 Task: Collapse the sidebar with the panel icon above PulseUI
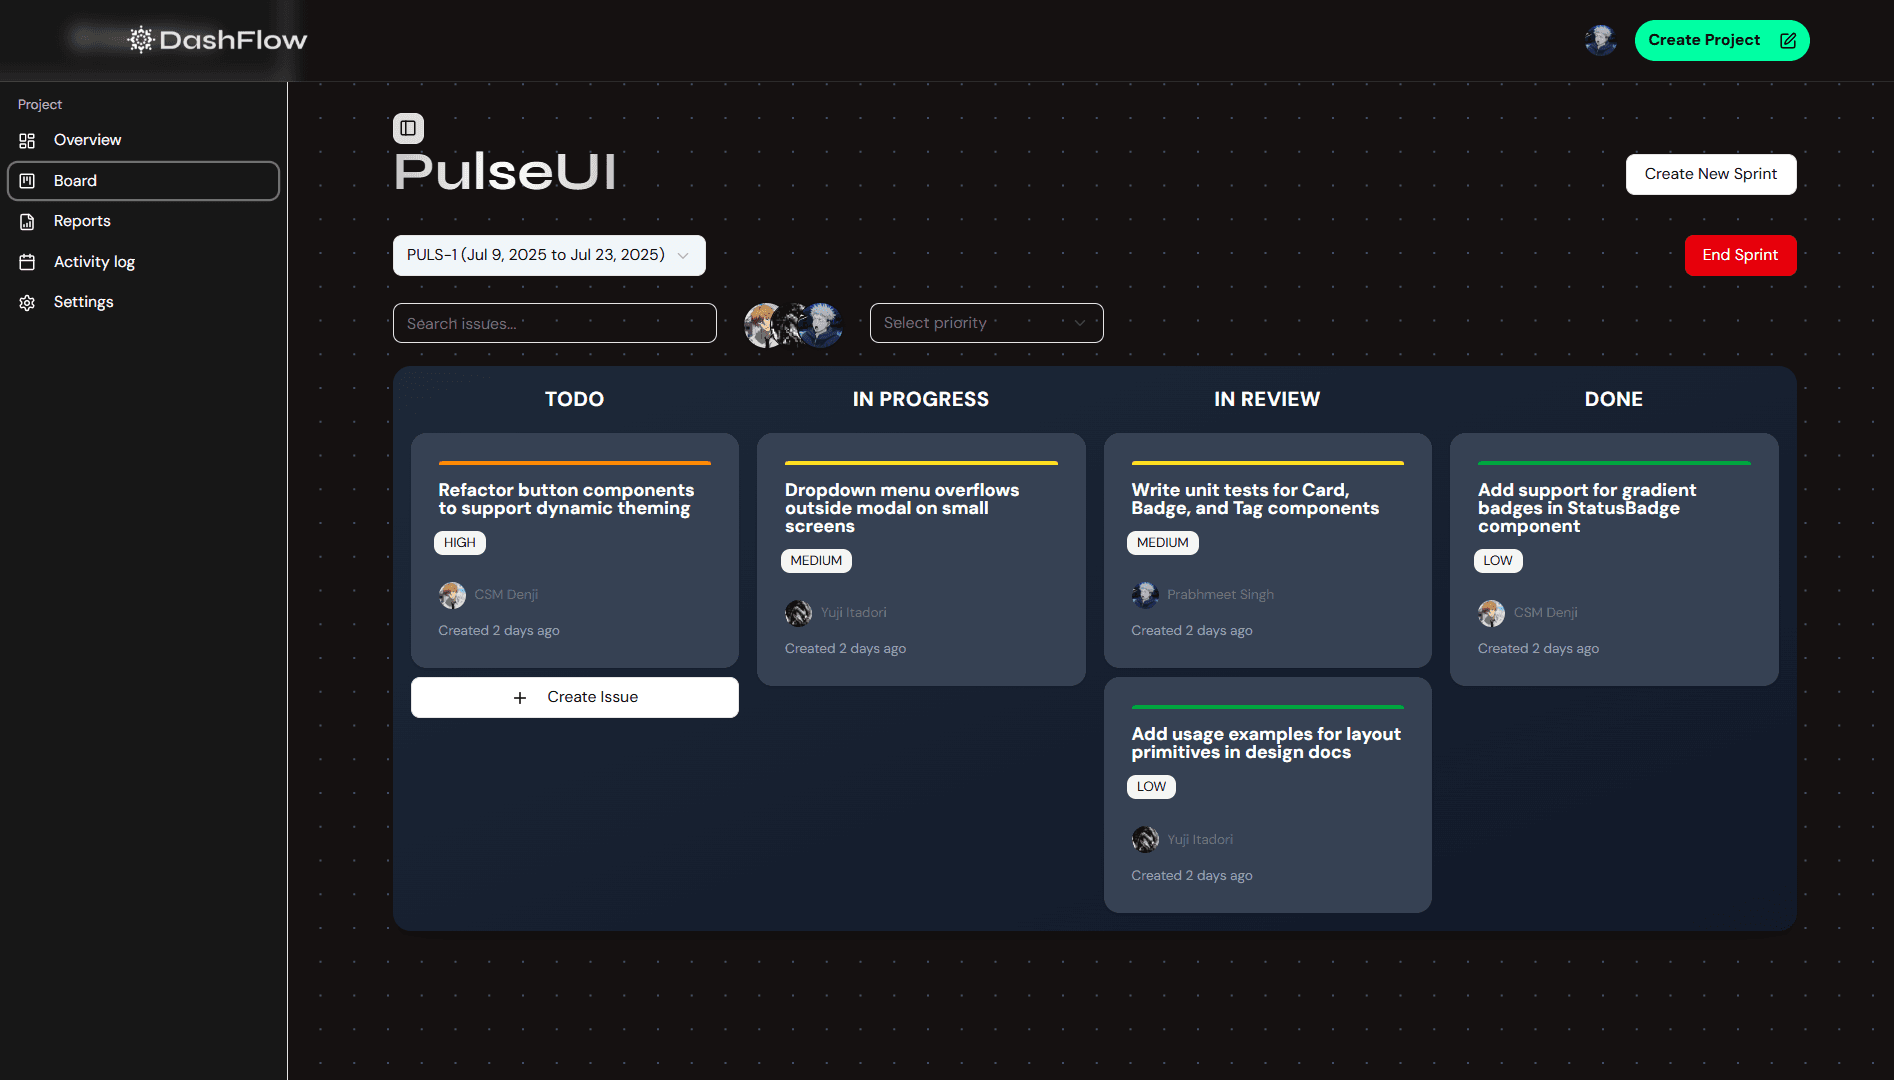[x=408, y=128]
